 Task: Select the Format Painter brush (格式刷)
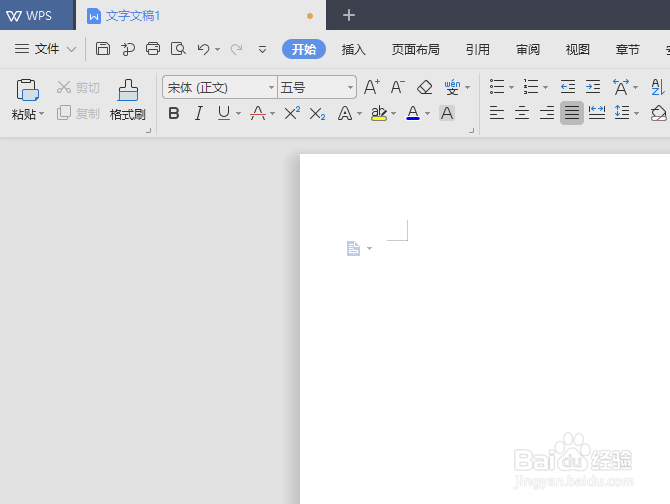coord(128,100)
